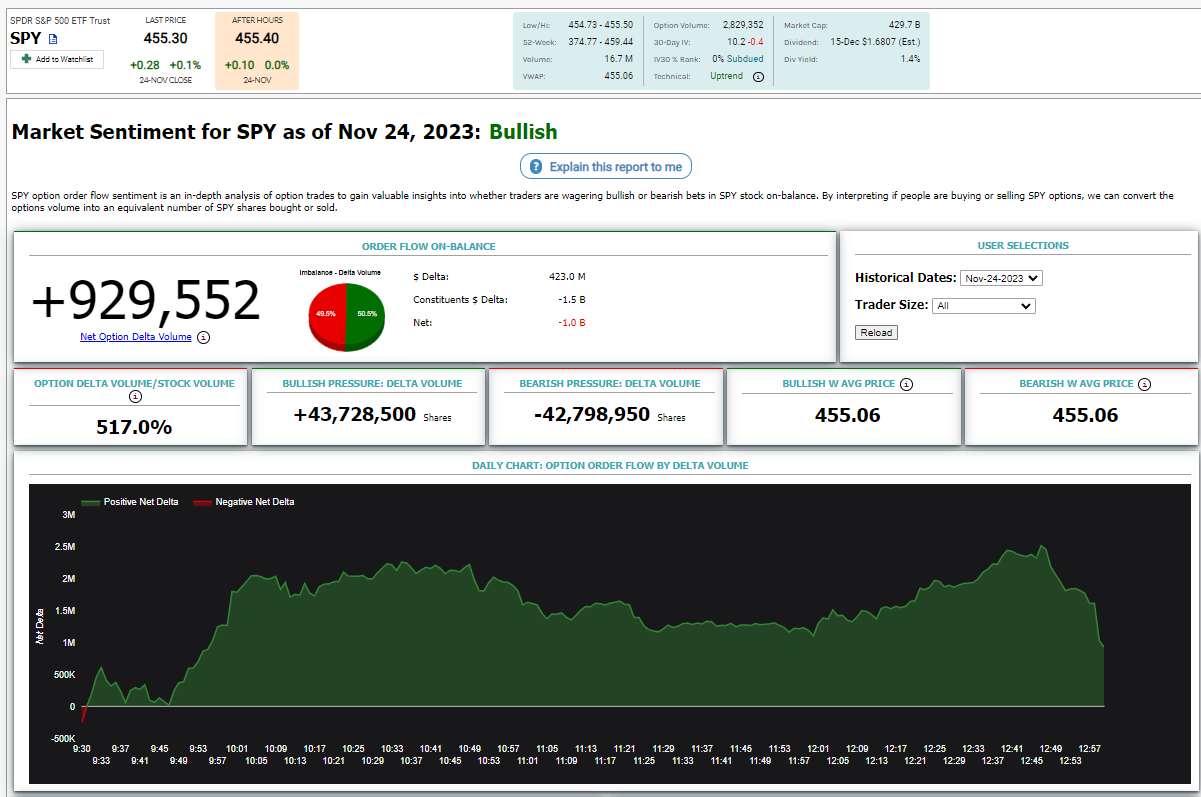Click the Constituents $ Delta -1.5 B value
The image size is (1201, 797).
[x=573, y=299]
